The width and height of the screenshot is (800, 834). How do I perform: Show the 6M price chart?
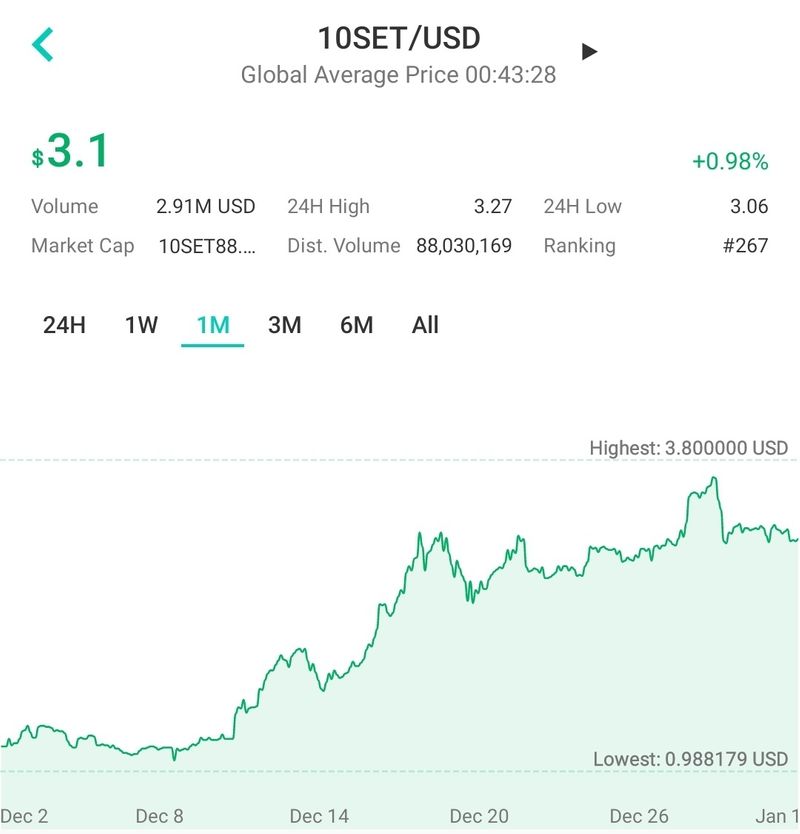(356, 325)
